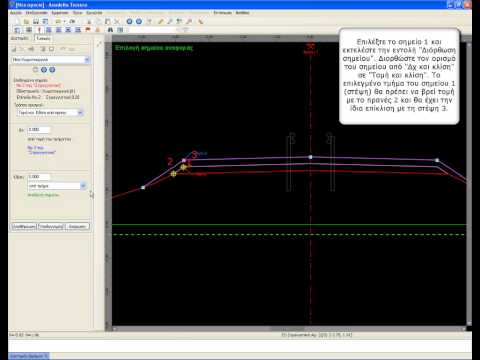Click the Δx value input field

tap(39, 130)
